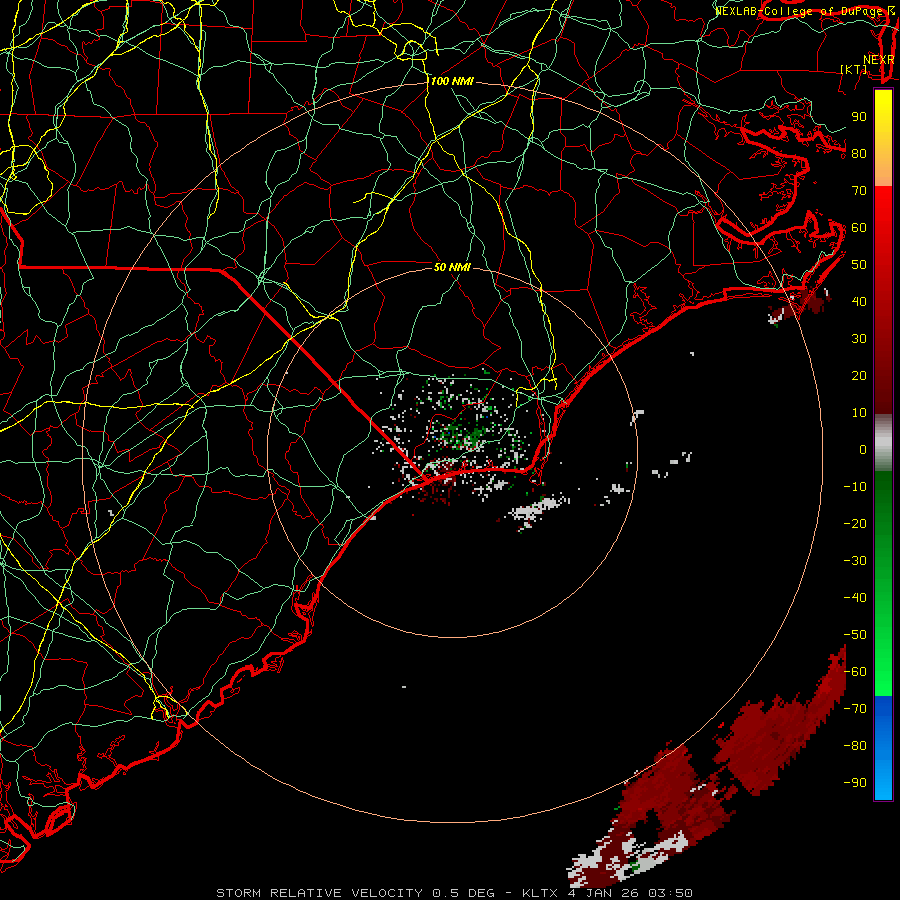Image resolution: width=900 pixels, height=900 pixels.
Task: Click the bottom Storm Relative Velocity caption
Action: coord(455,893)
